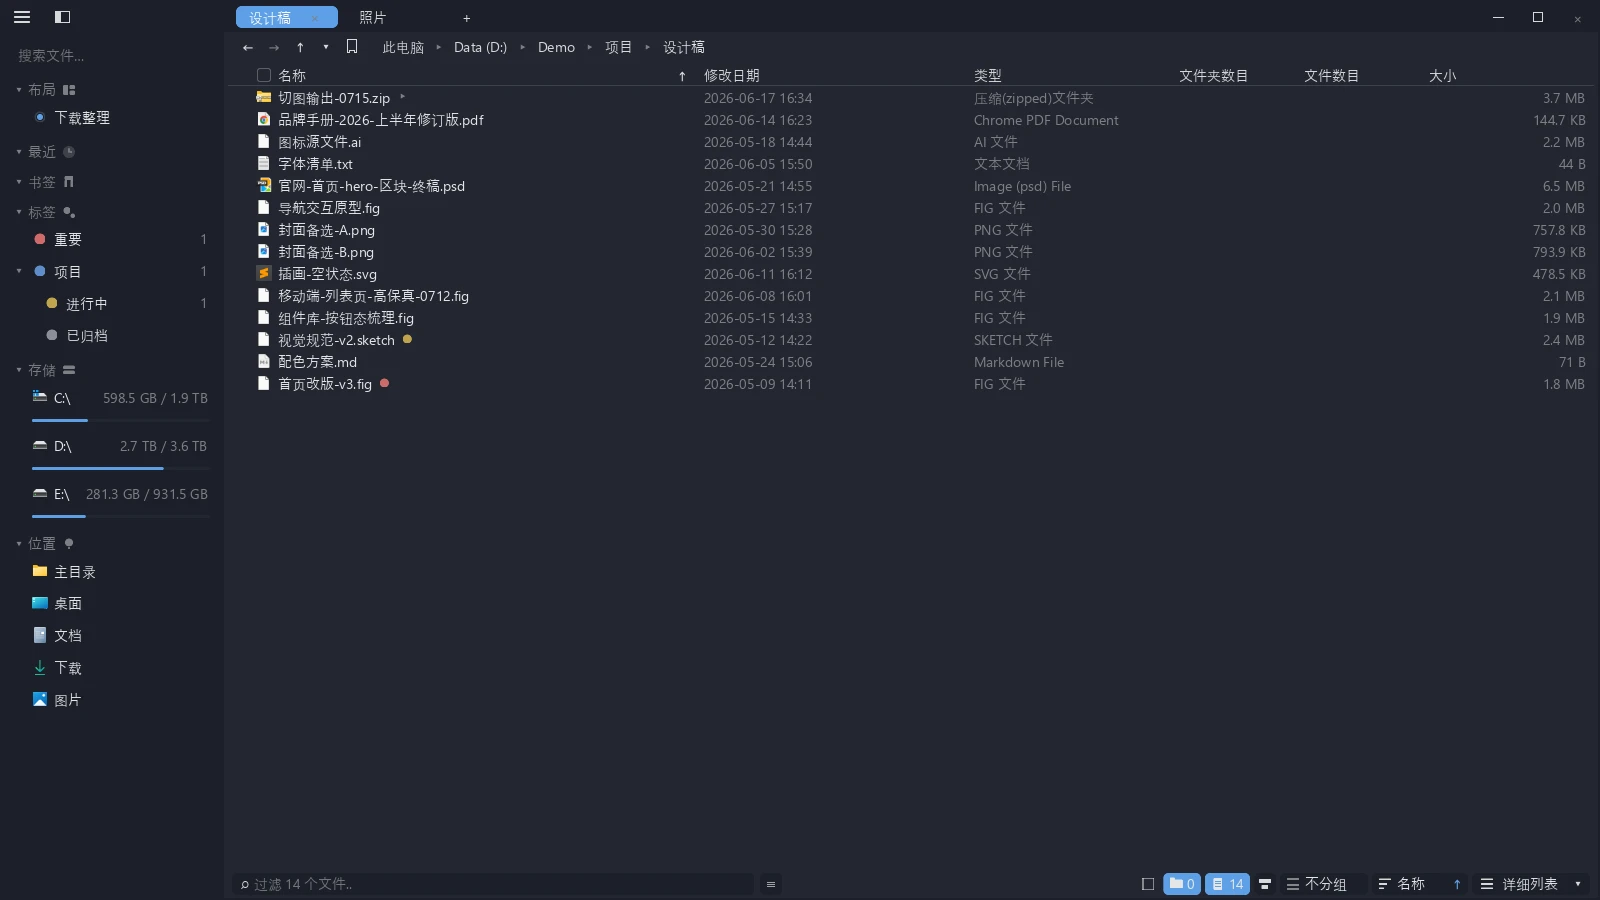Screen dimensions: 1600x900
Task: Focus the 过滤 14 个文件 filter box
Action: point(493,884)
